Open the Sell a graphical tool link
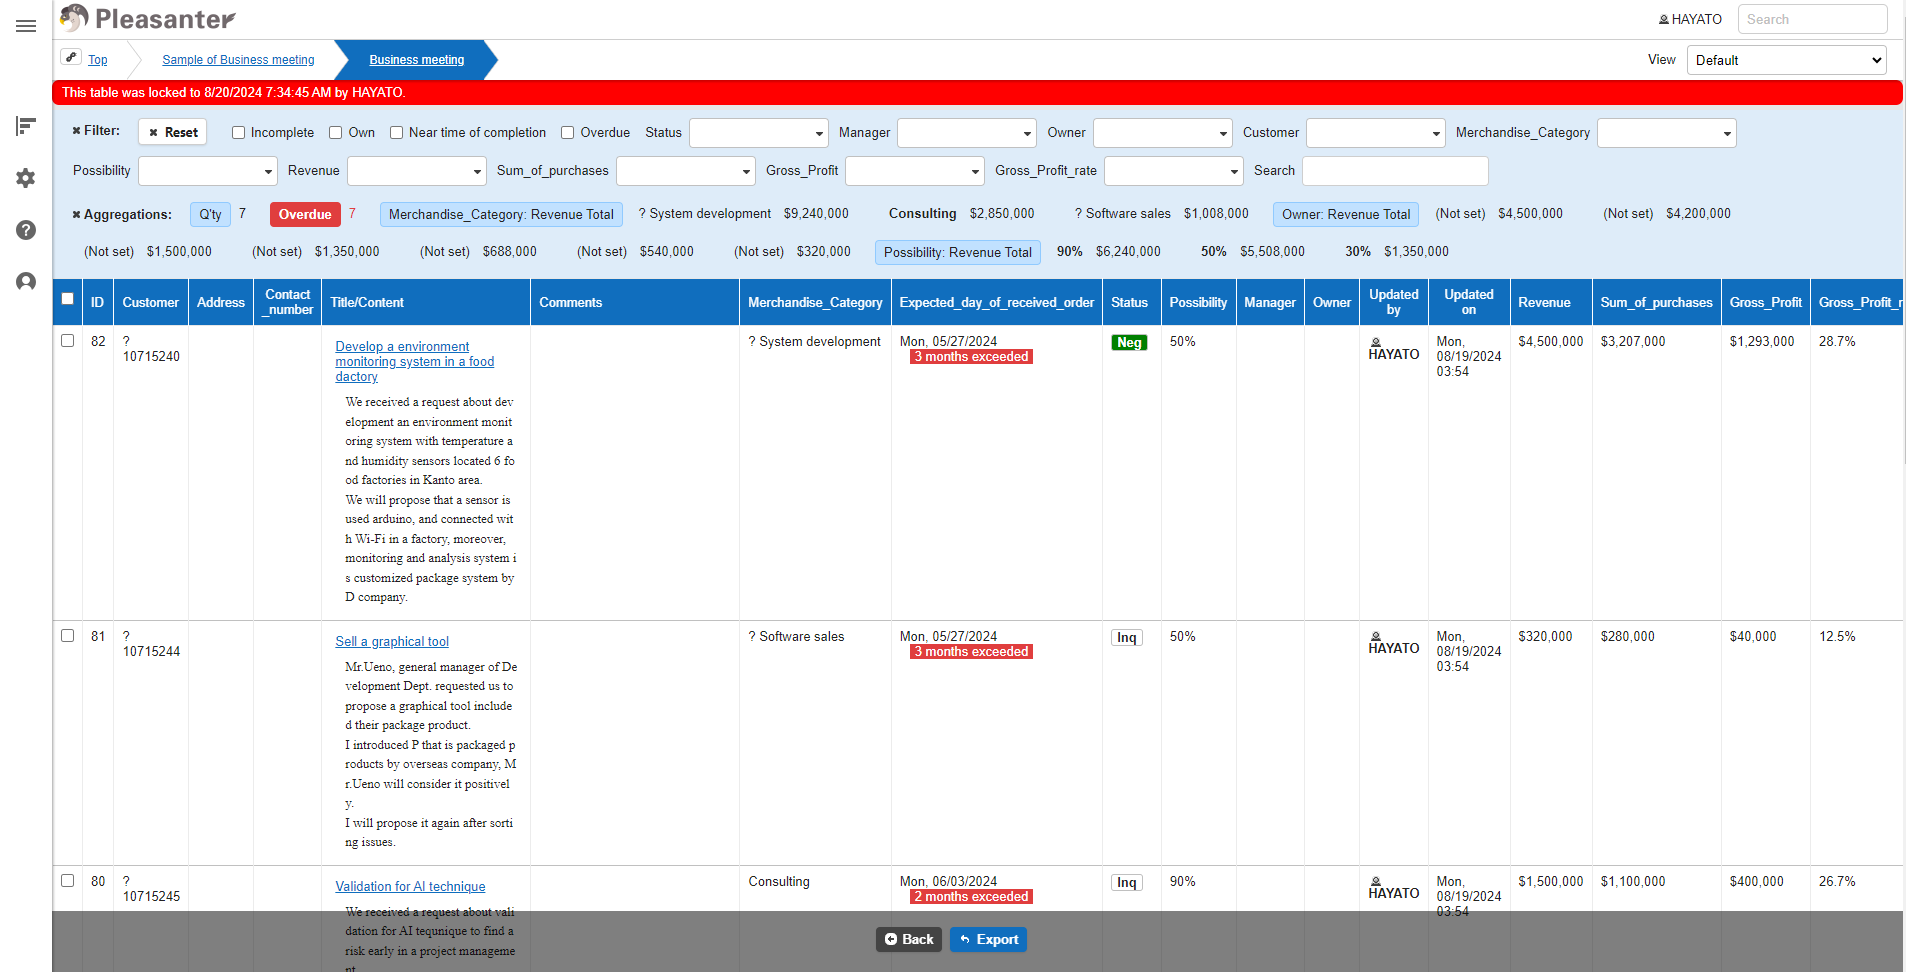This screenshot has height=972, width=1906. click(392, 642)
